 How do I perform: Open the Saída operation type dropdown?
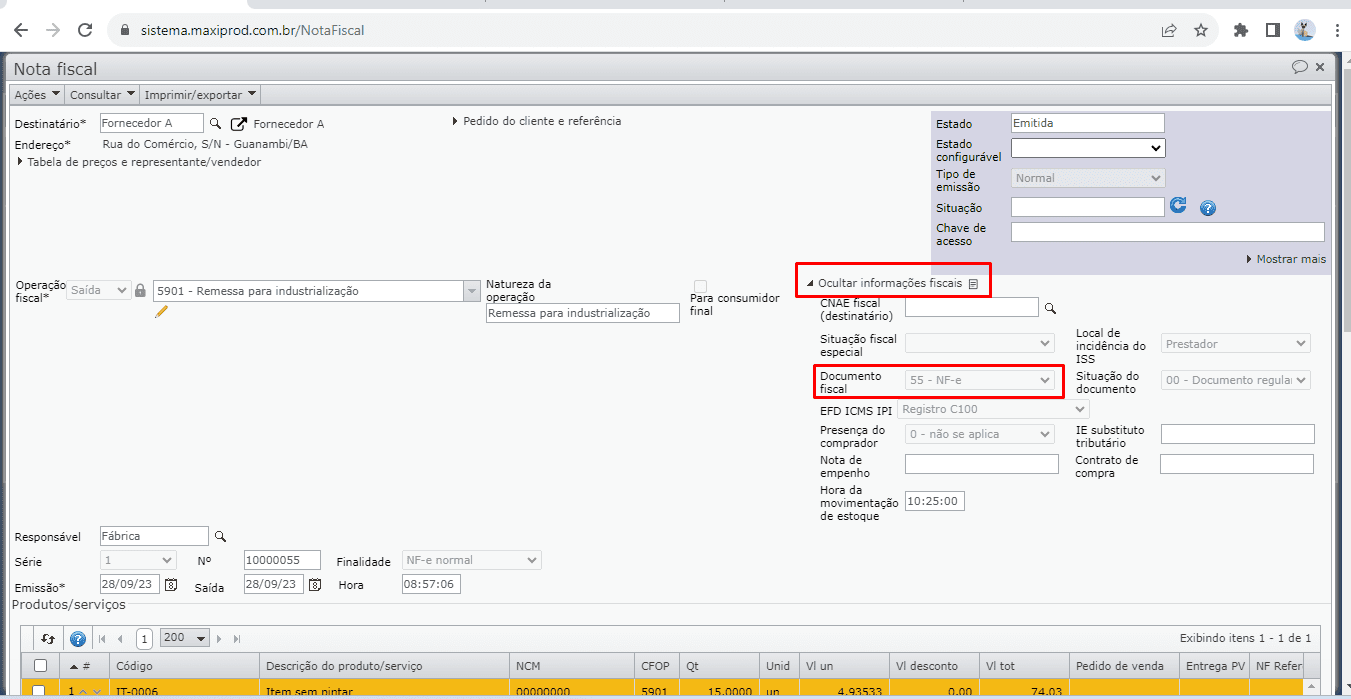[x=99, y=290]
